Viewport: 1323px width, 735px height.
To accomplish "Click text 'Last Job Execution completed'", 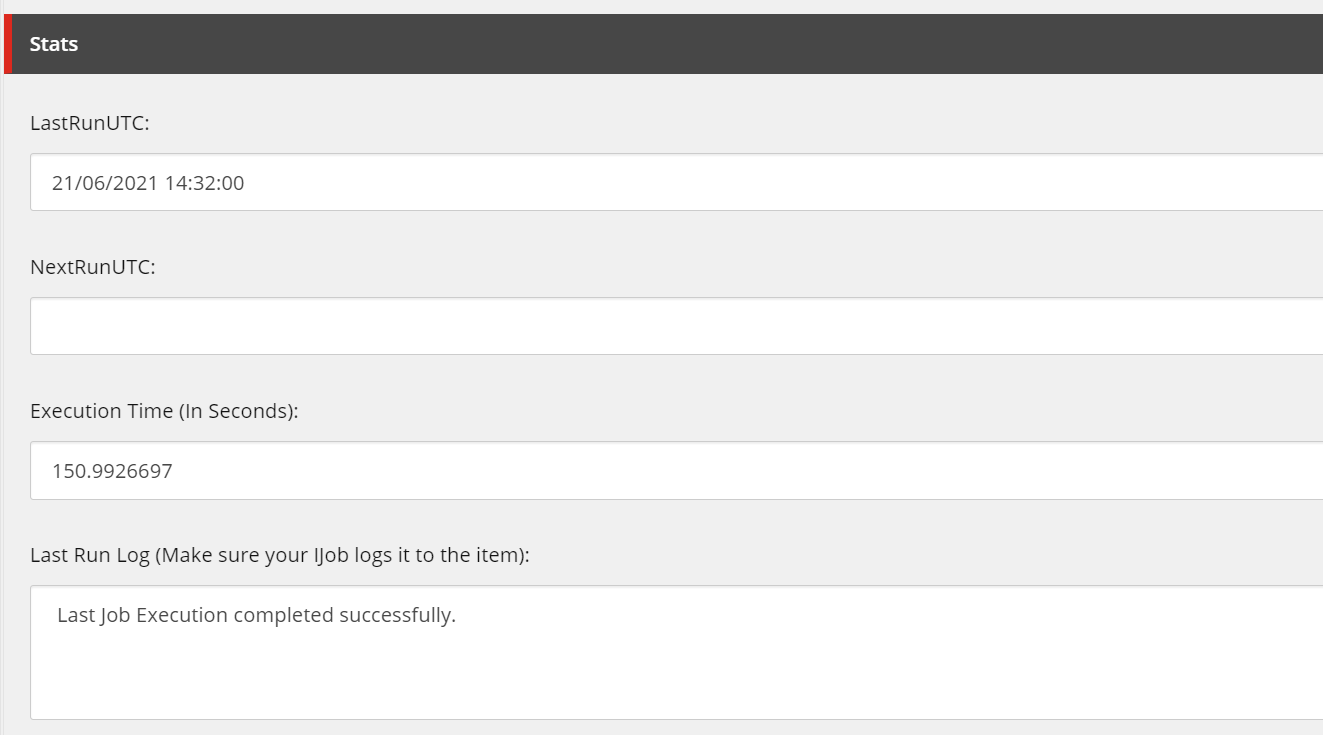I will (195, 615).
